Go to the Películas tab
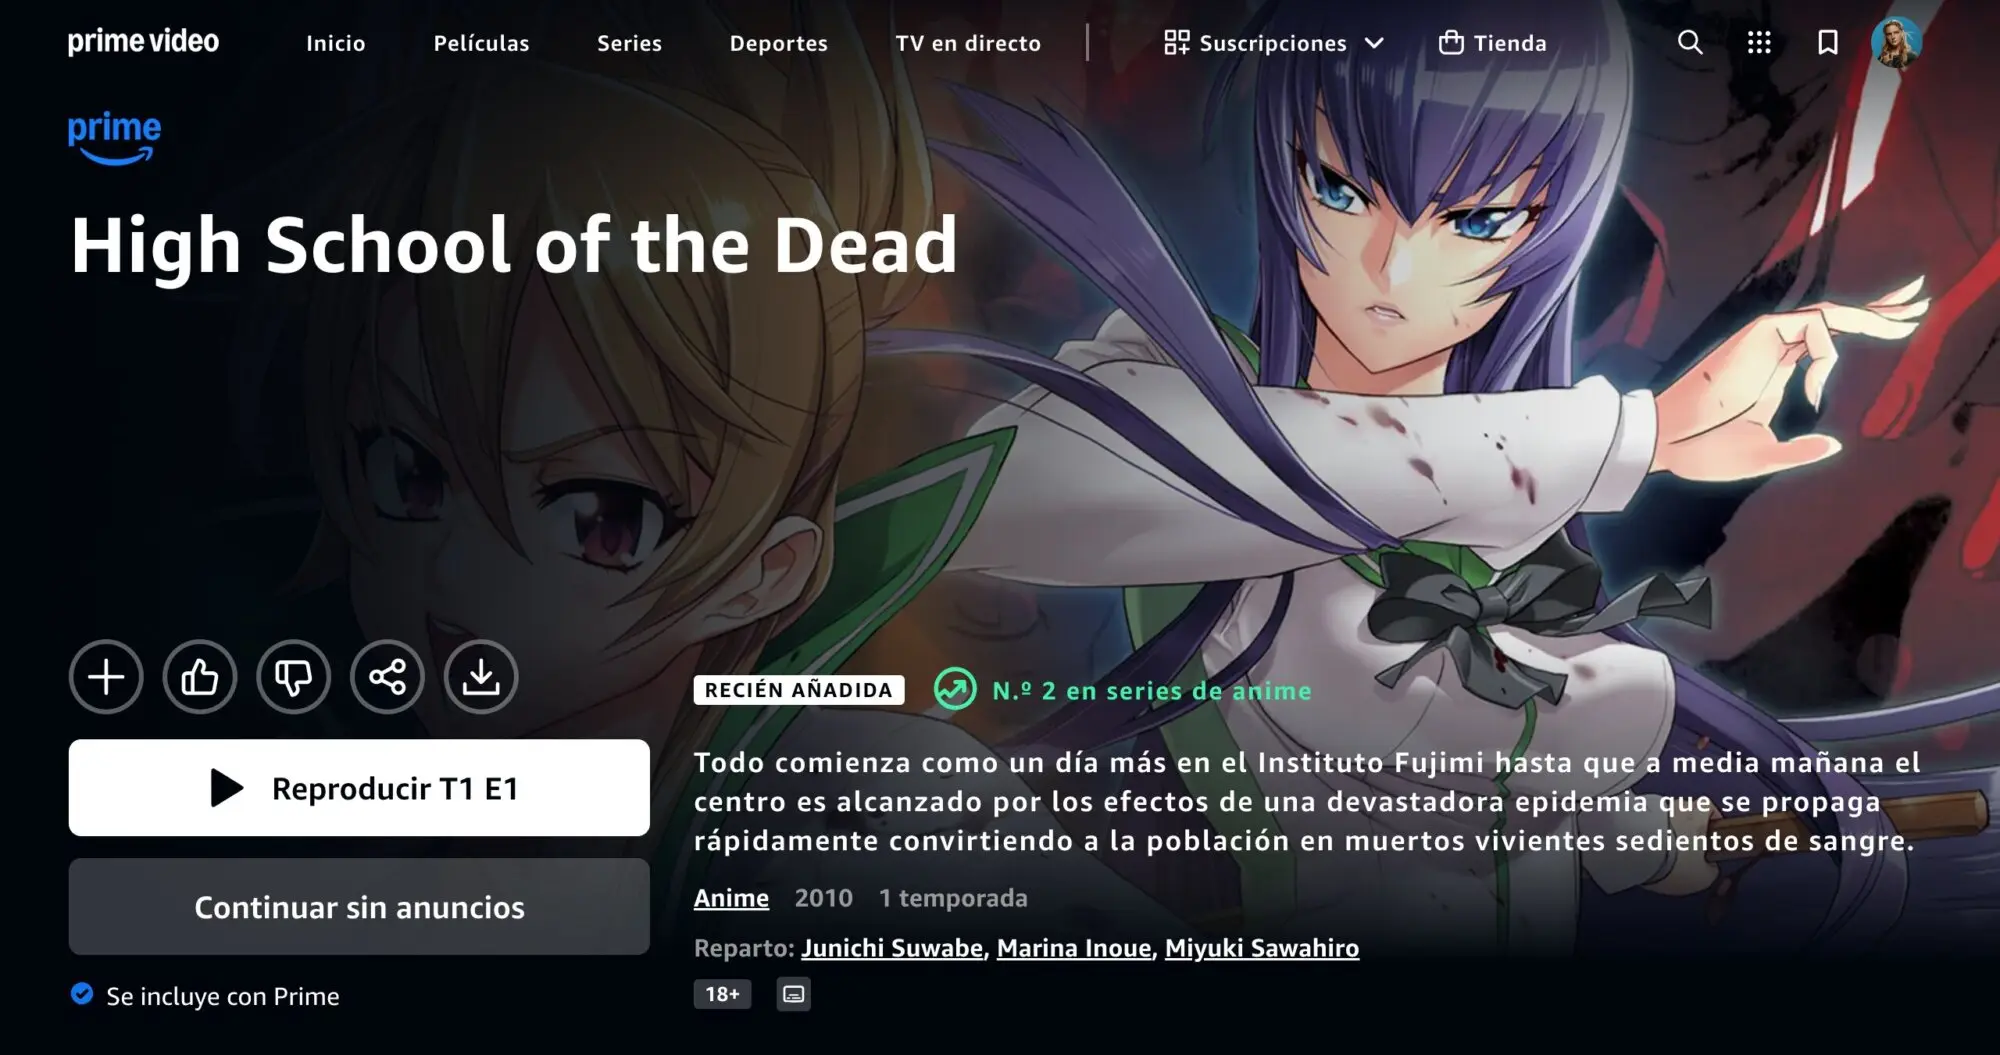2000x1055 pixels. [481, 43]
